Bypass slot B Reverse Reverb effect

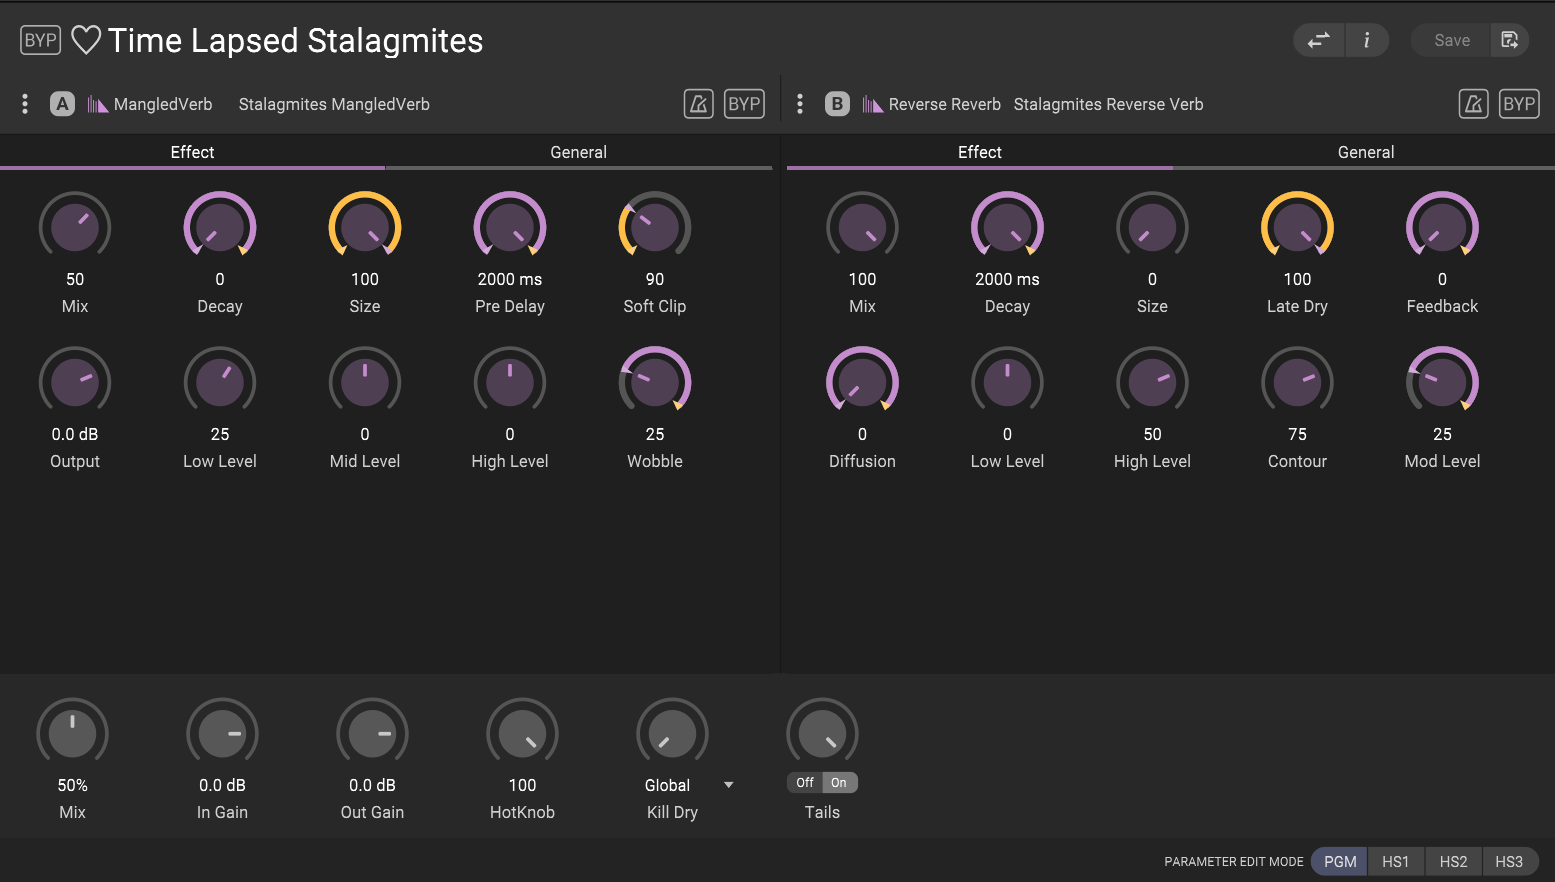coord(1519,104)
